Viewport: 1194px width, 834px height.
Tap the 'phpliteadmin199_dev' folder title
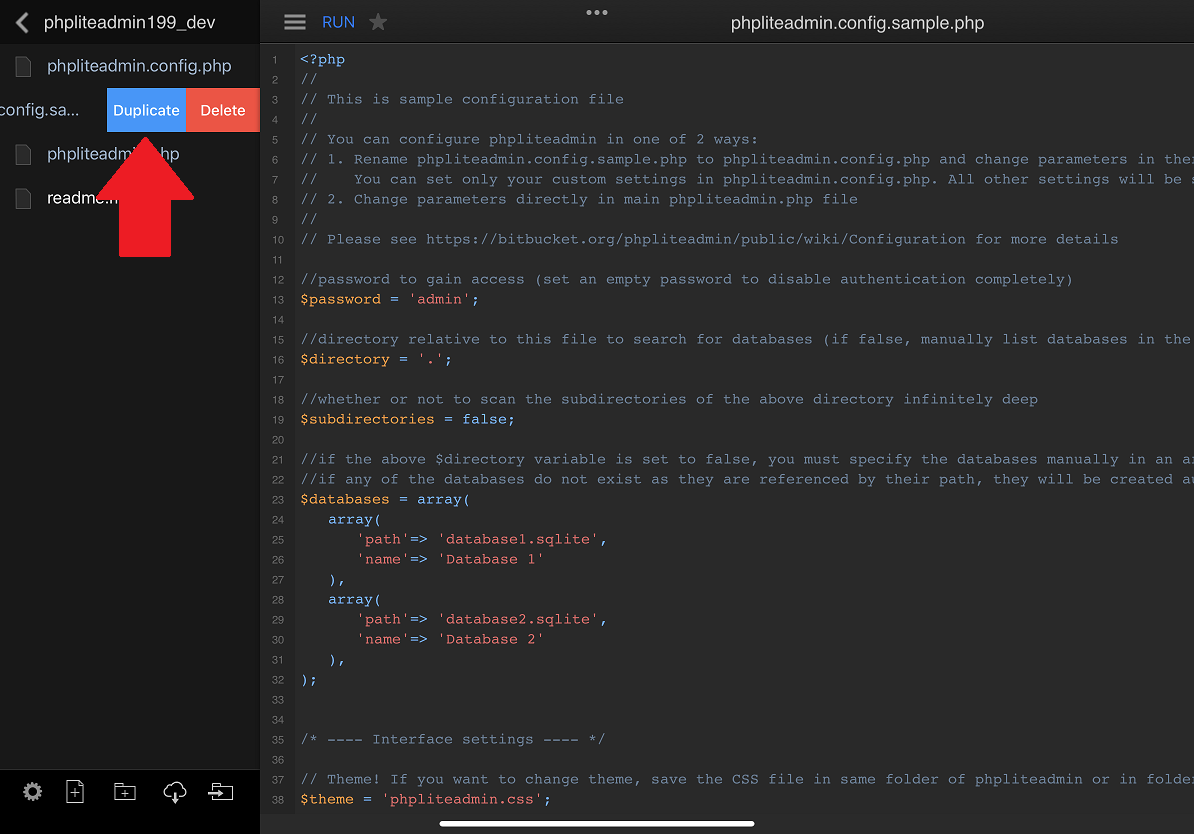(x=129, y=22)
